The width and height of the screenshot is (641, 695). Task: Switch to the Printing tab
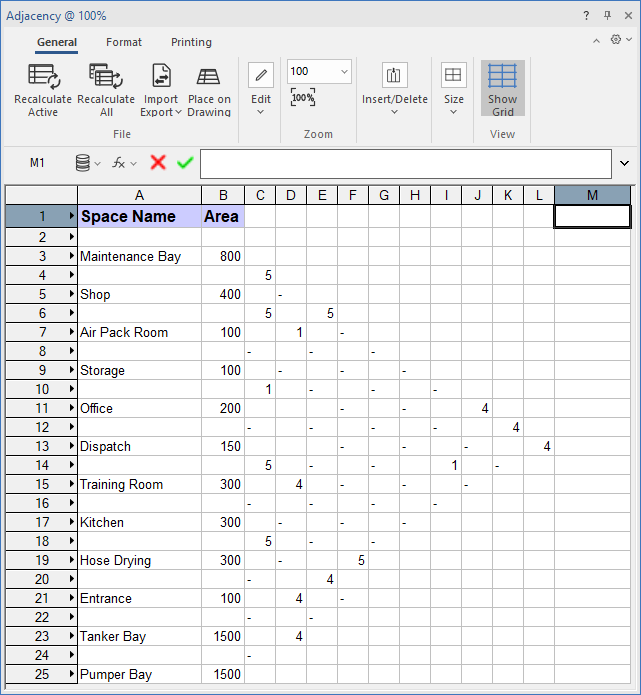point(191,42)
